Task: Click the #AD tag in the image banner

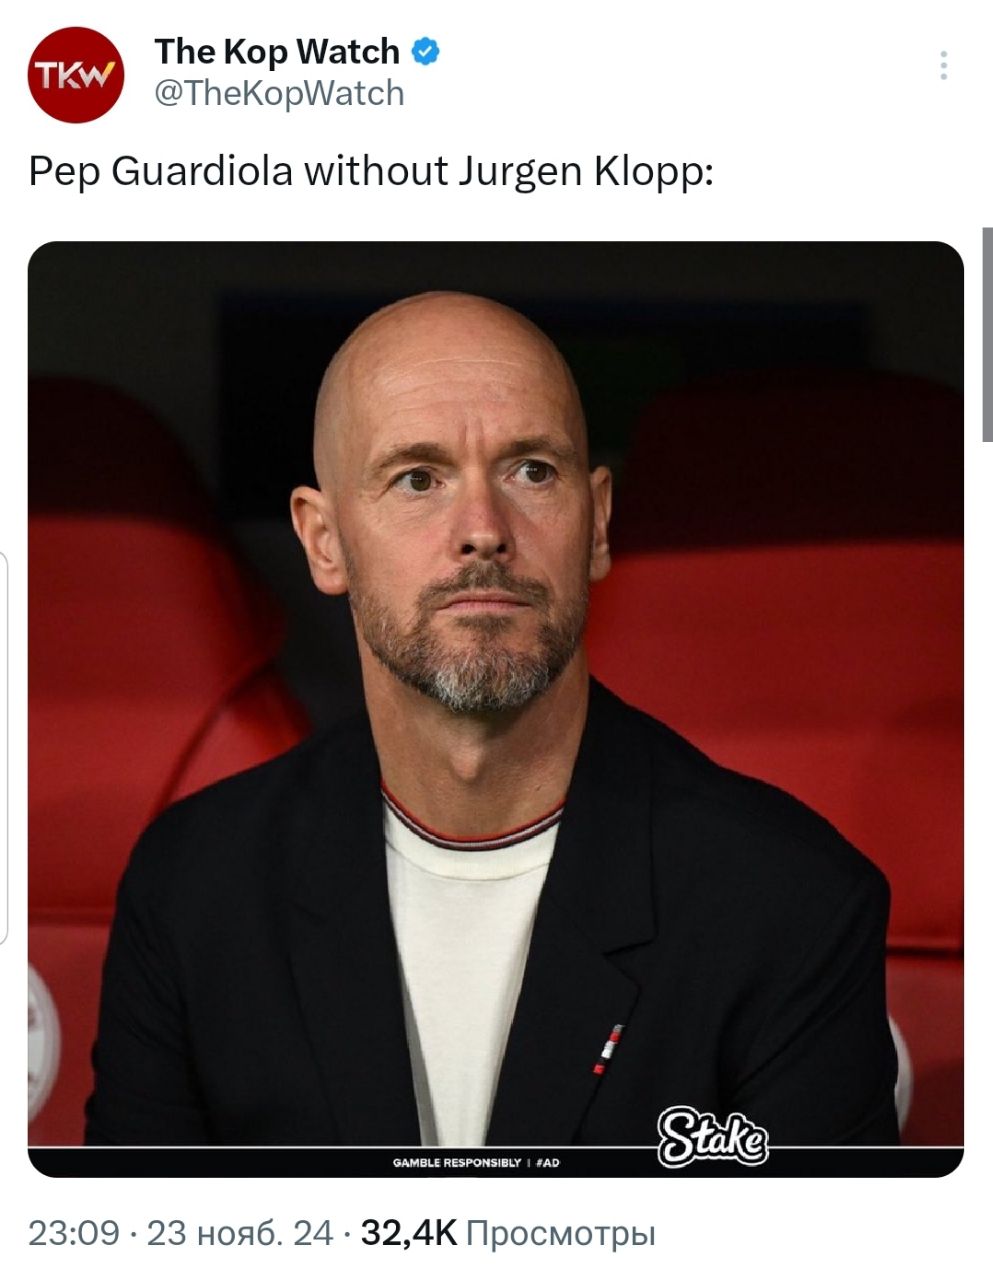Action: tap(547, 1163)
